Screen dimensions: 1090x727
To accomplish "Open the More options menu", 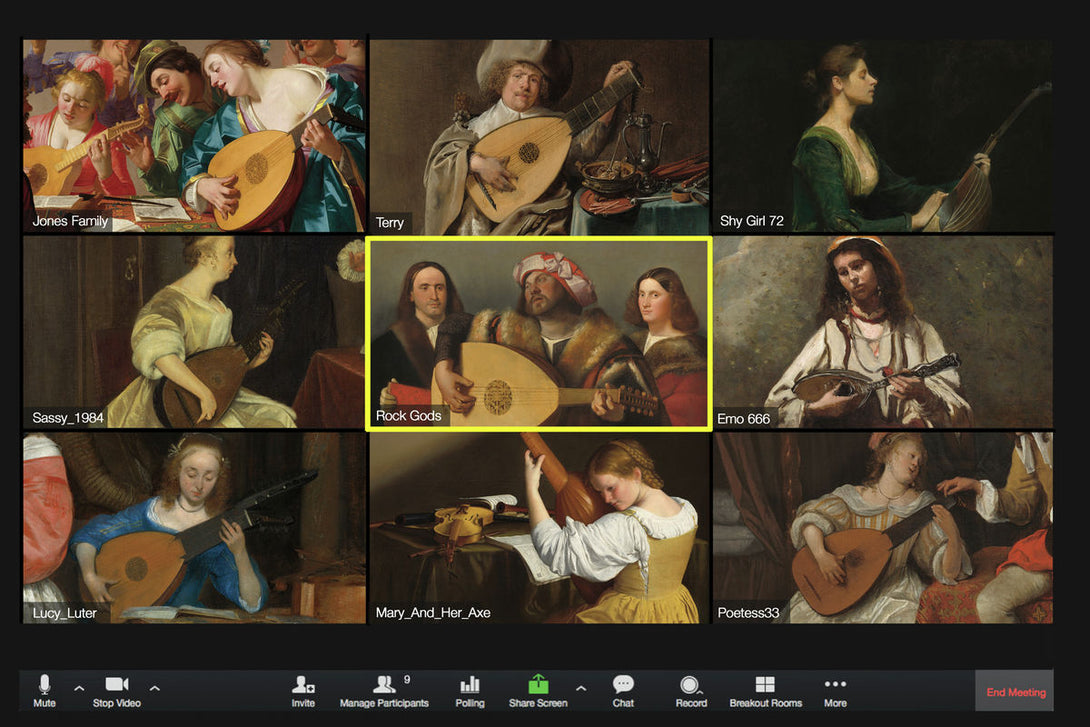I will click(x=835, y=690).
